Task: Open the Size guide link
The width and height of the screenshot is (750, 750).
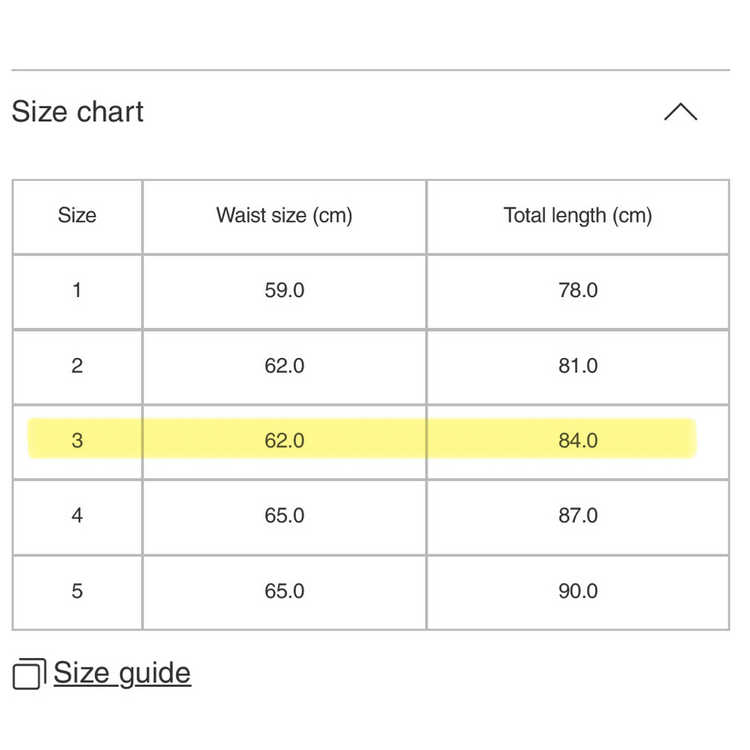Action: pyautogui.click(x=122, y=673)
